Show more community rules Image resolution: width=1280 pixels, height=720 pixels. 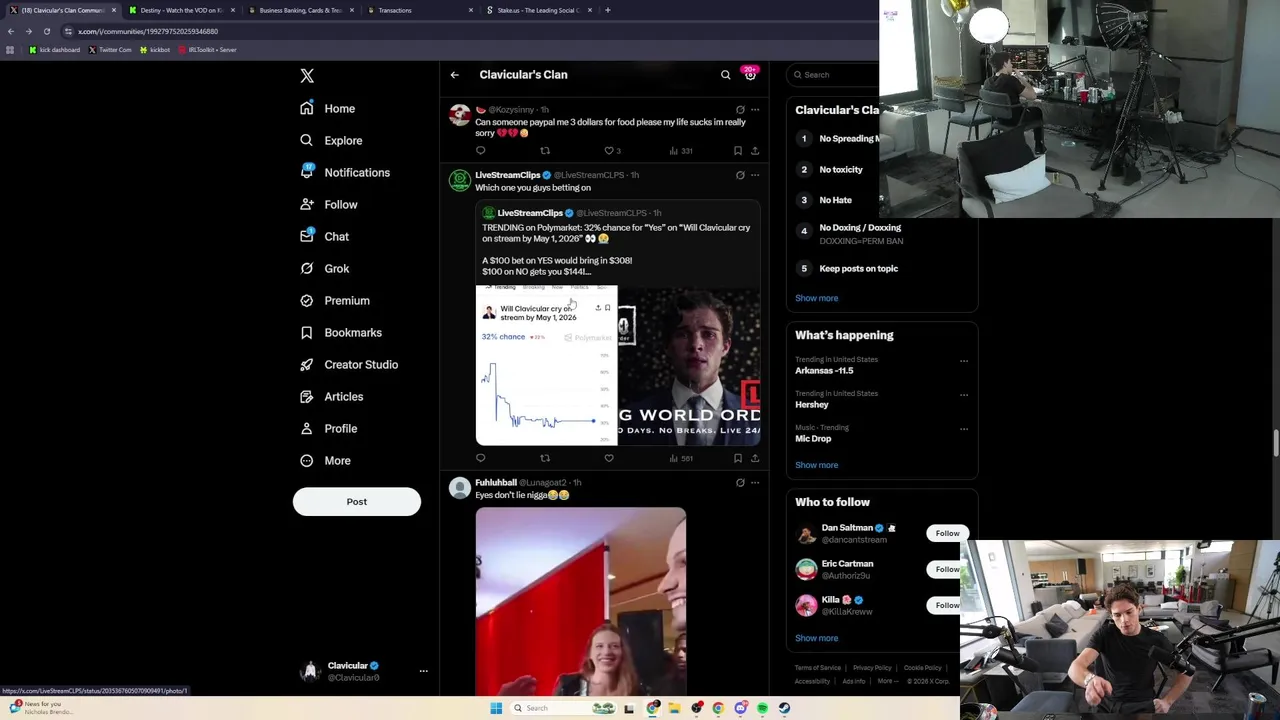coord(817,298)
